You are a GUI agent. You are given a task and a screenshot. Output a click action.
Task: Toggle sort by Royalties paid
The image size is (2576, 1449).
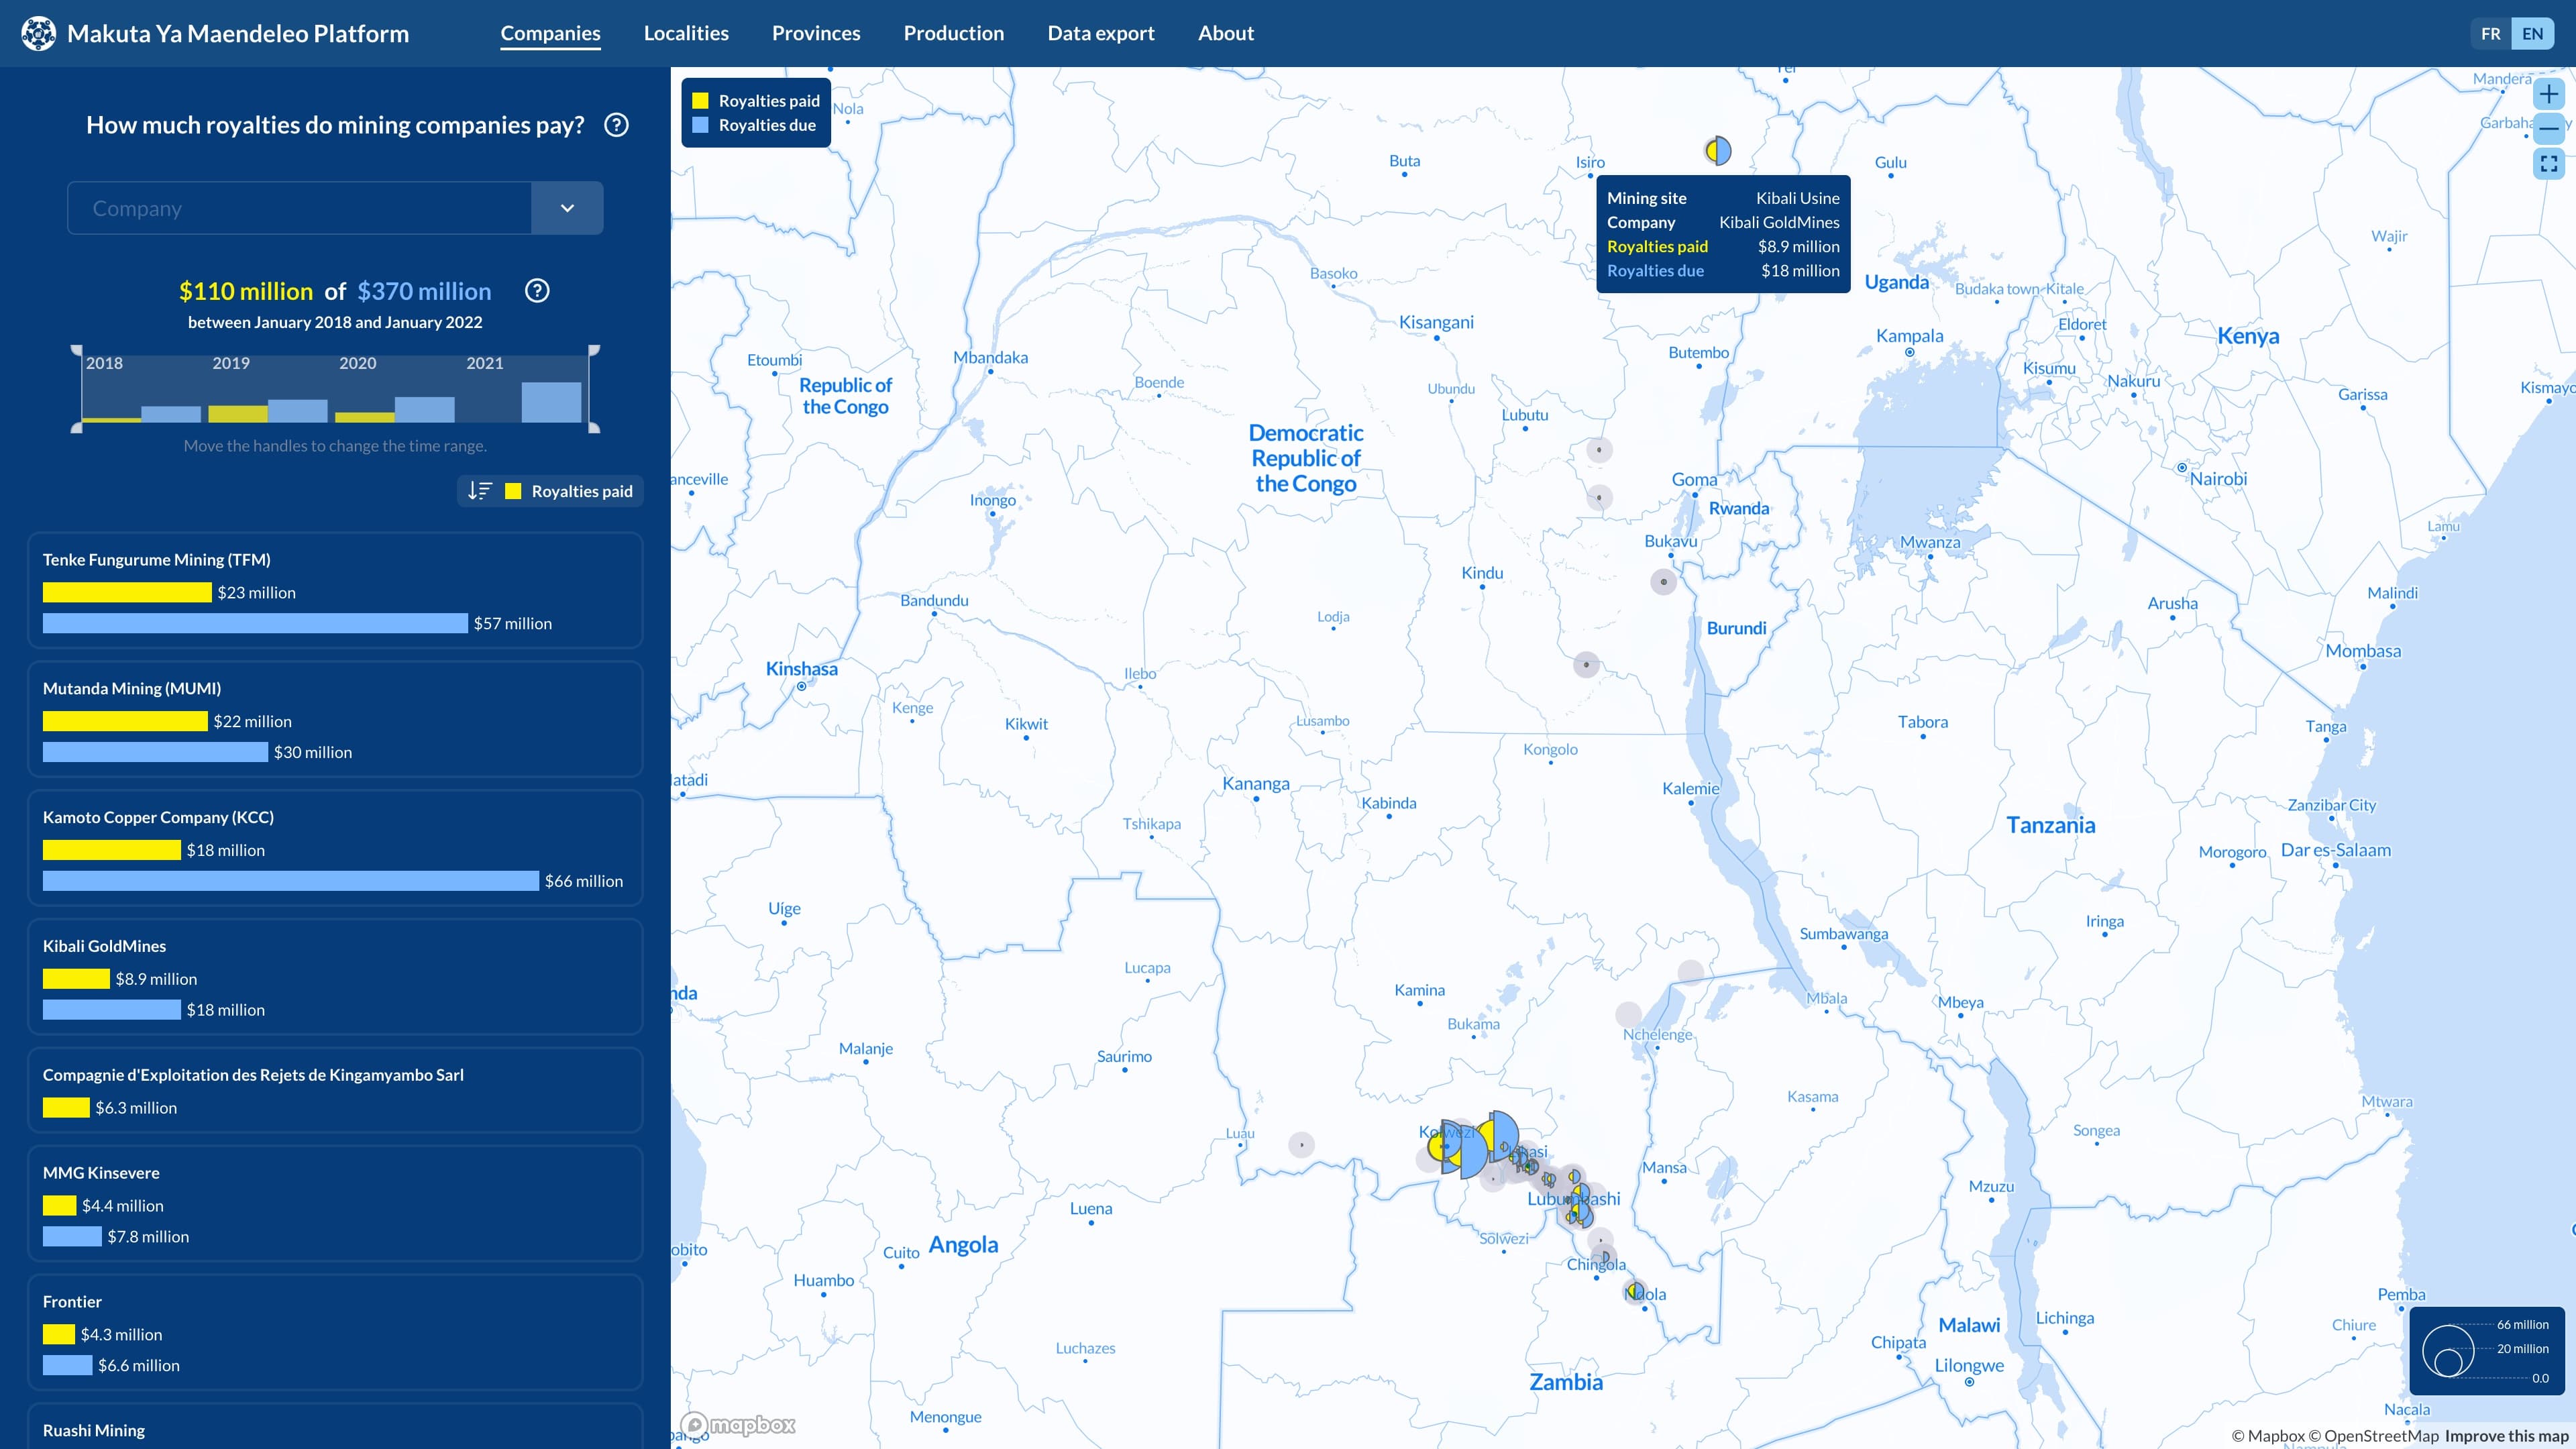click(551, 491)
